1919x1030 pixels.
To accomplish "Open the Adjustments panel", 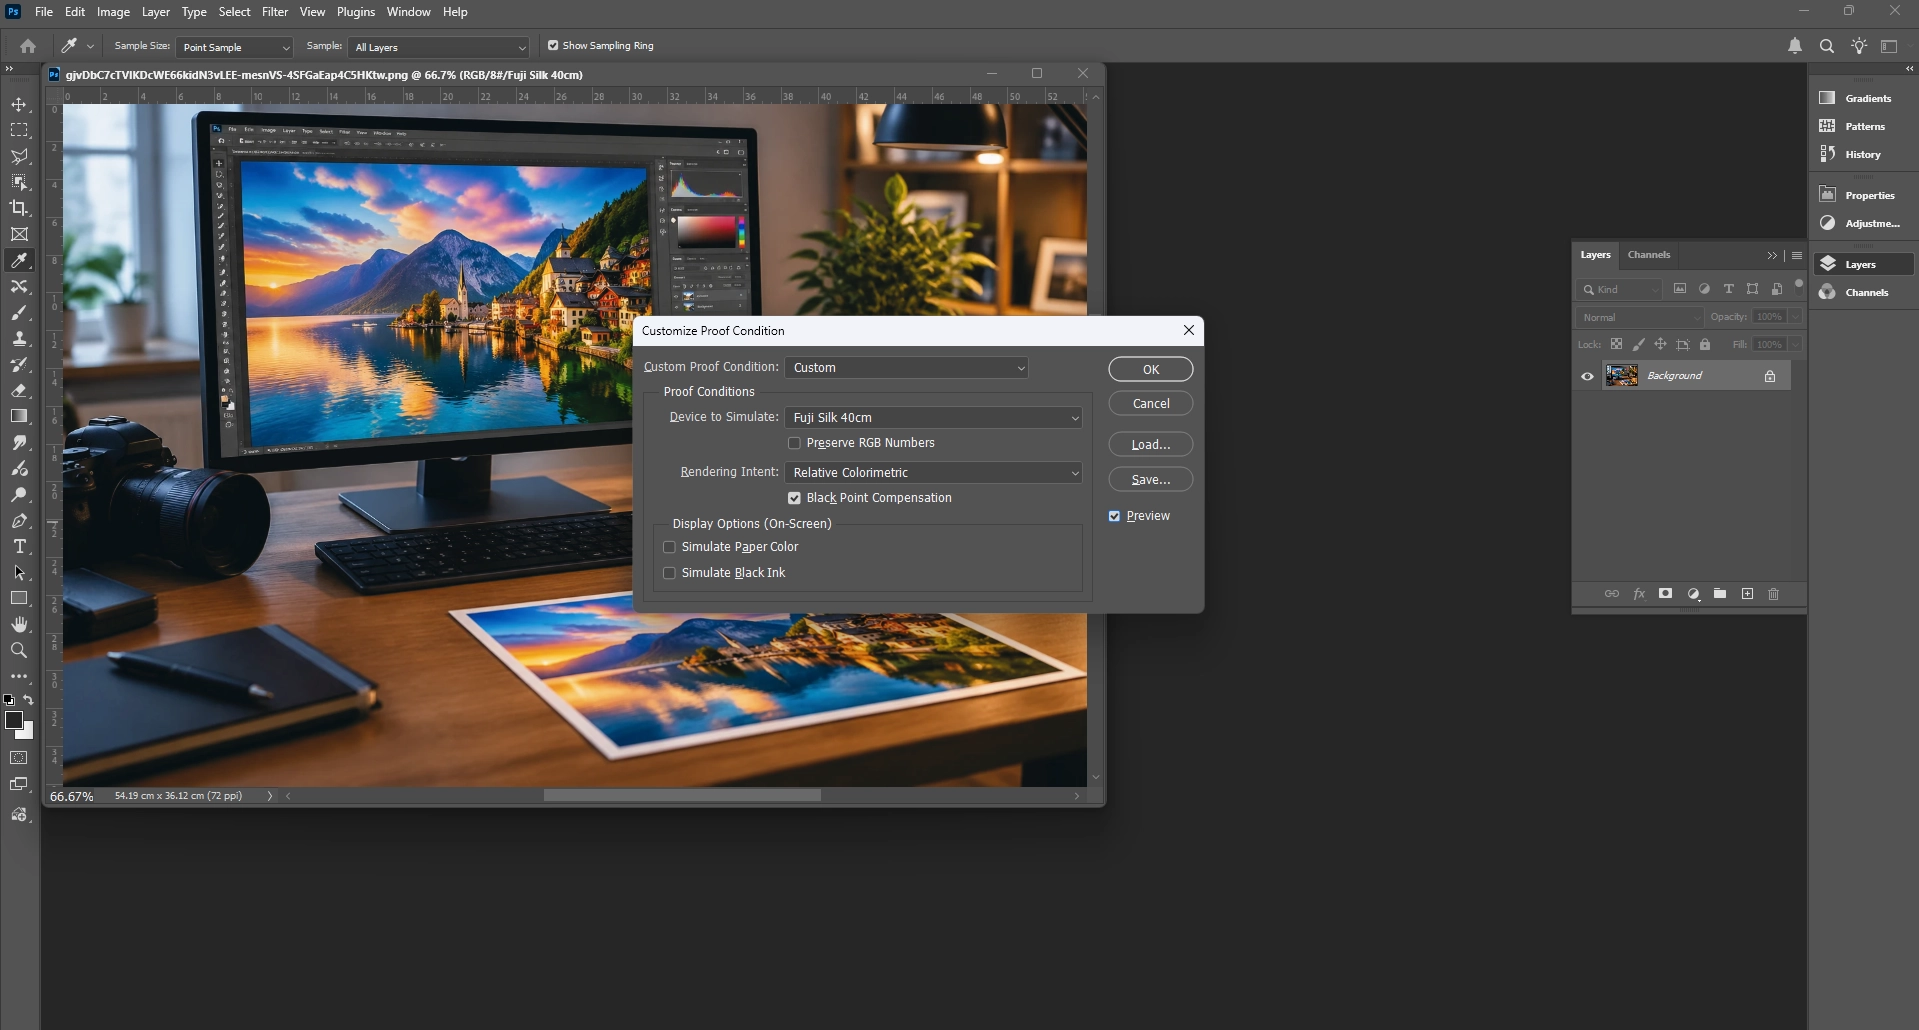I will click(1863, 223).
